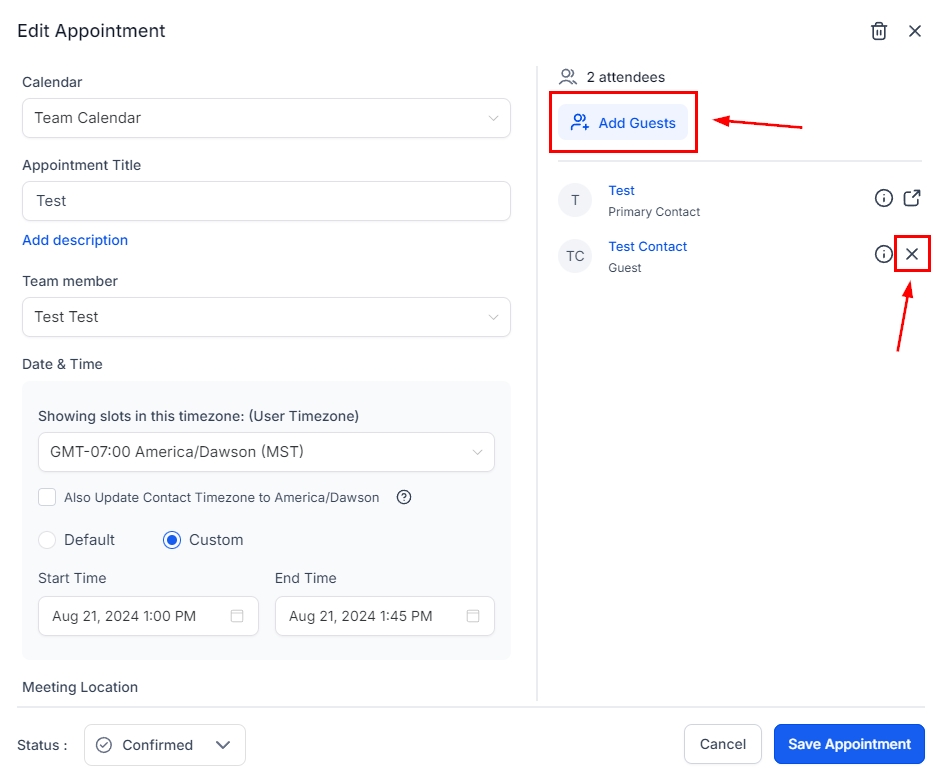The image size is (942, 783).
Task: Click the Add description link
Action: [x=75, y=240]
